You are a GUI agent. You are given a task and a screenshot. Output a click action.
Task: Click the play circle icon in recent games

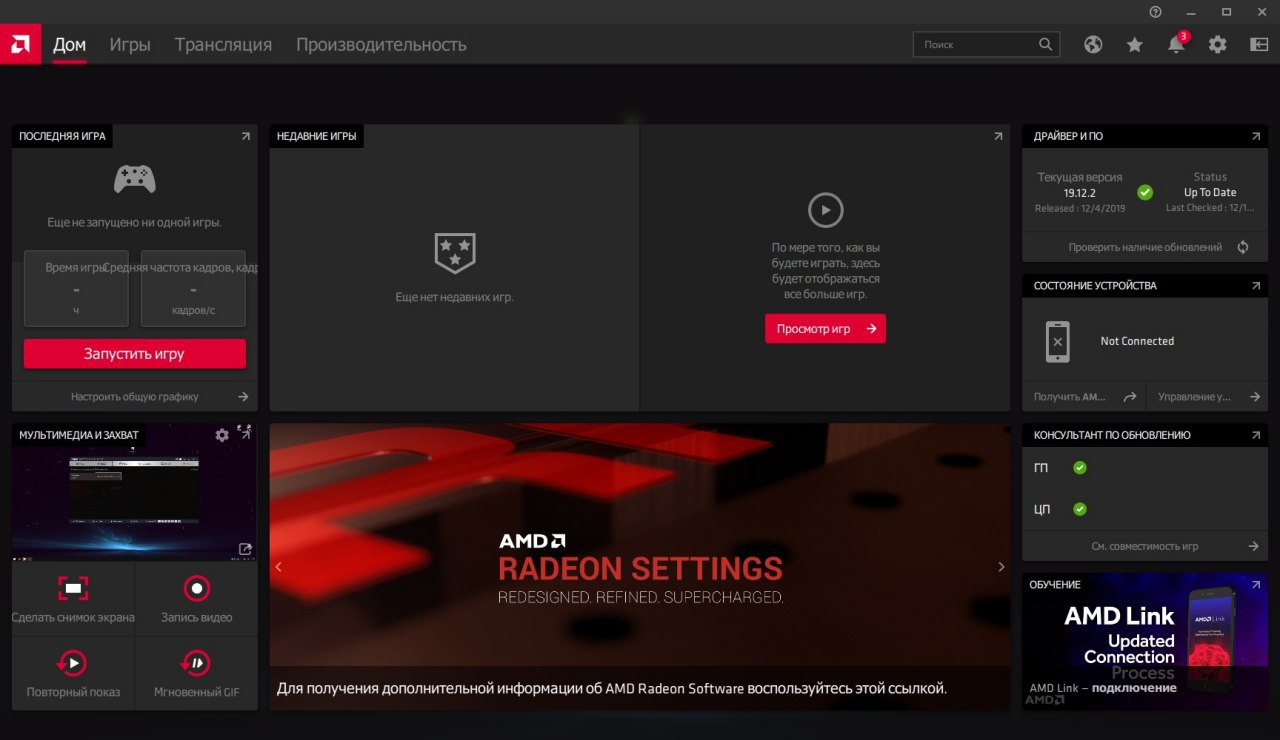click(825, 210)
